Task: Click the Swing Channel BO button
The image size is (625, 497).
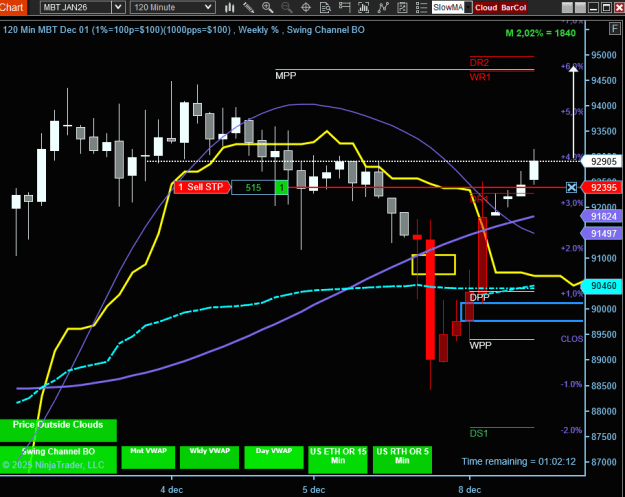Action: point(58,459)
